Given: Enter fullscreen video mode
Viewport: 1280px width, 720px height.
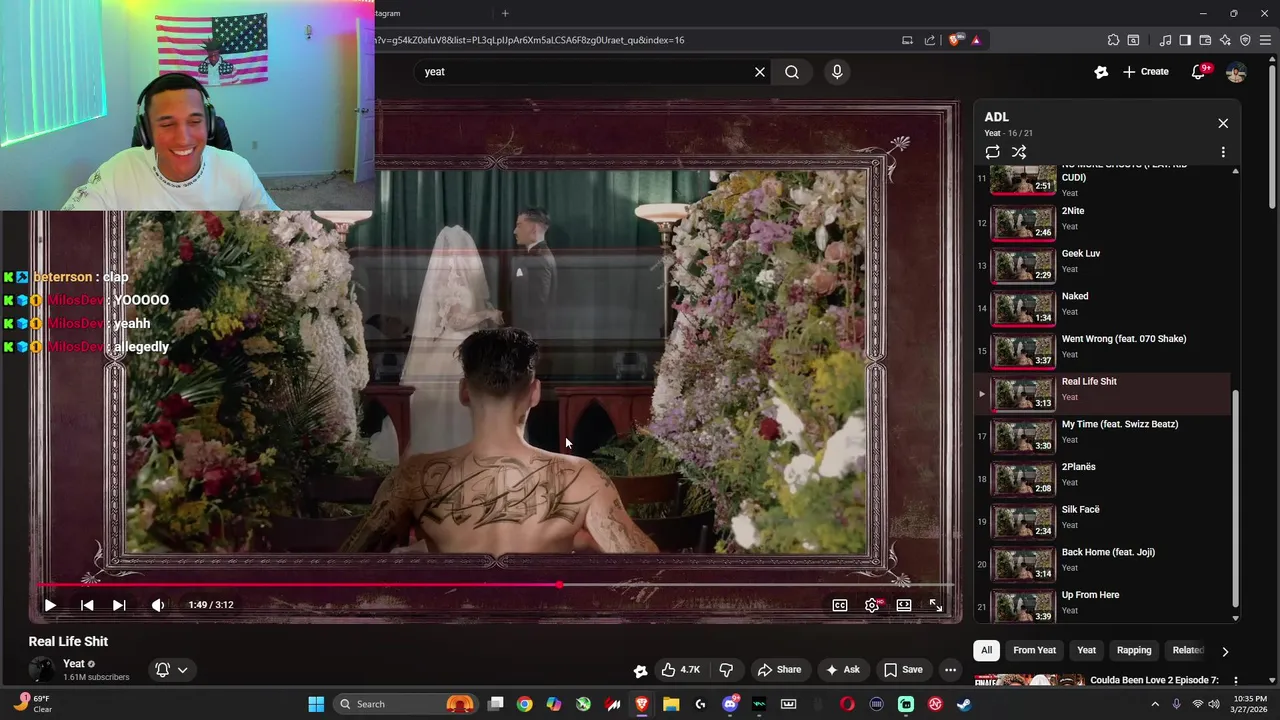Looking at the screenshot, I should pyautogui.click(x=936, y=605).
